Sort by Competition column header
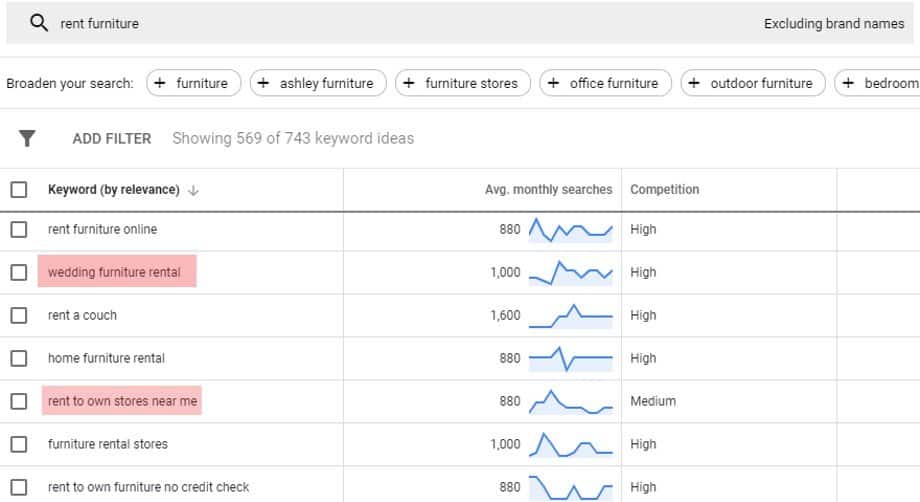Screen dimensions: 920x502 (x=664, y=190)
